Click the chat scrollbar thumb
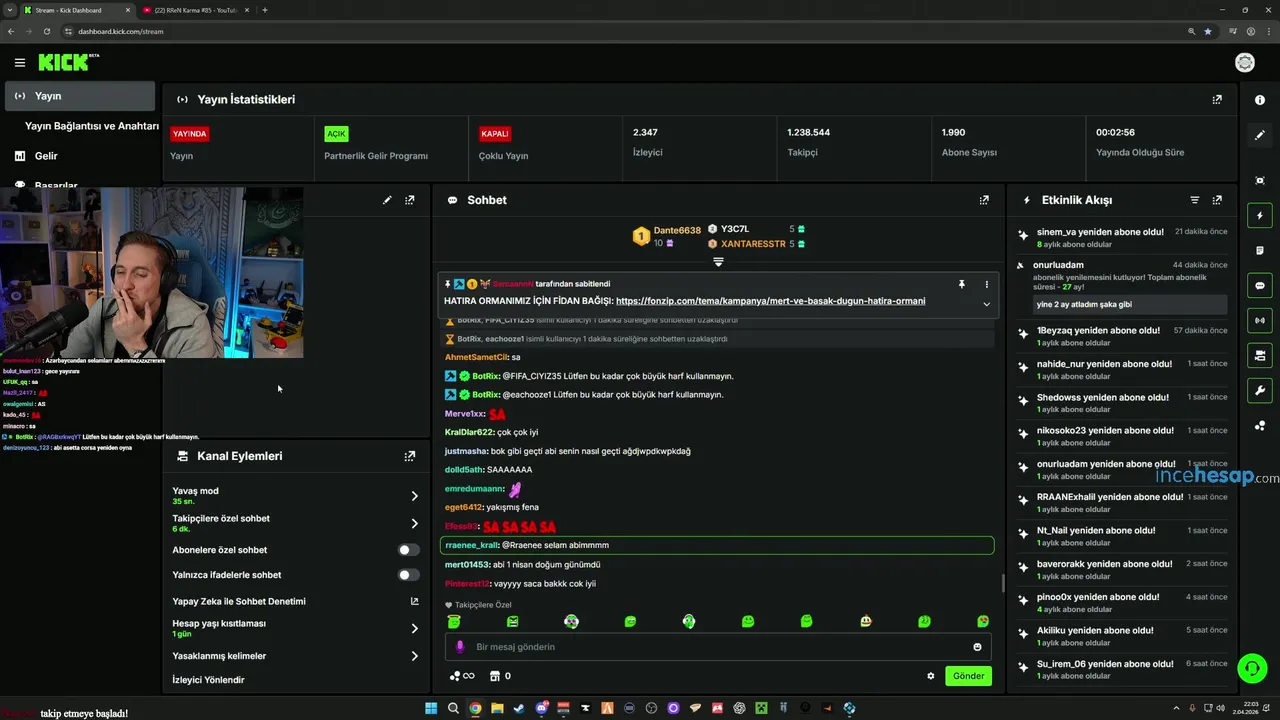Screen dimensions: 1280x720 (1003, 583)
